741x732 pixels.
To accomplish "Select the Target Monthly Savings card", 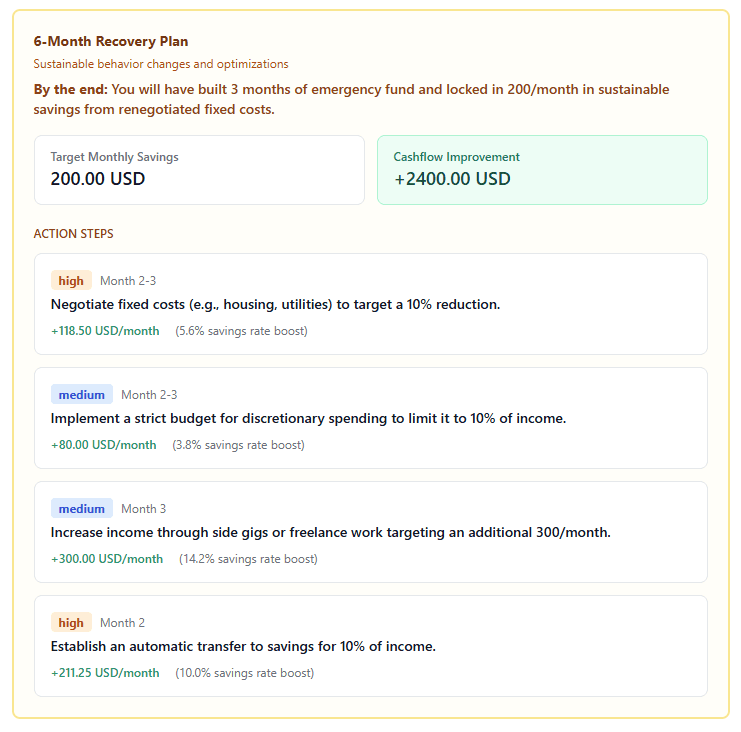I will click(199, 170).
